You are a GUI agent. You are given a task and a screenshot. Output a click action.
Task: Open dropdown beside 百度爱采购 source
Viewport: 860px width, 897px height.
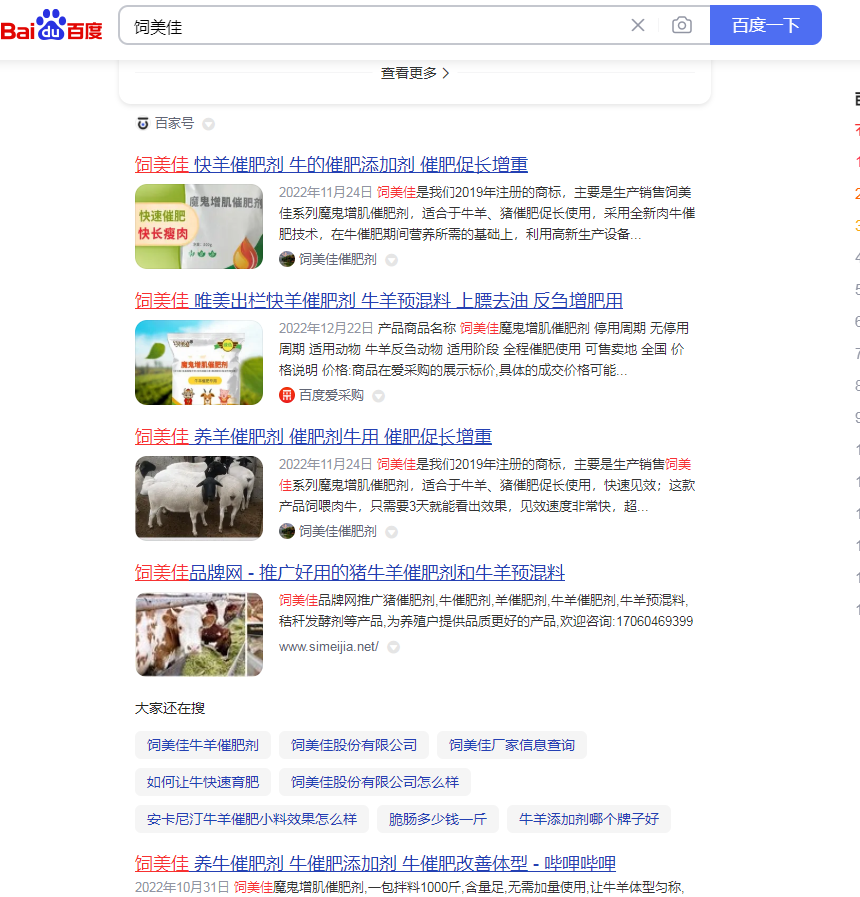click(x=378, y=396)
